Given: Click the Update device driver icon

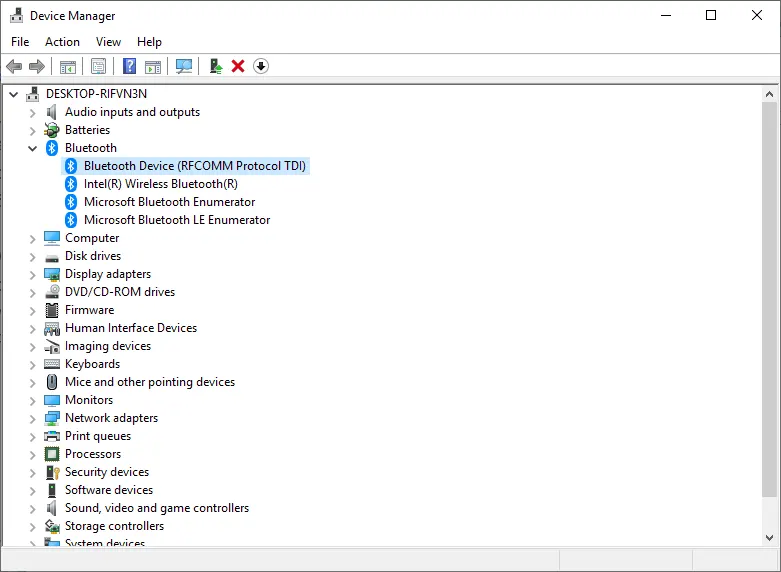Looking at the screenshot, I should coord(215,66).
